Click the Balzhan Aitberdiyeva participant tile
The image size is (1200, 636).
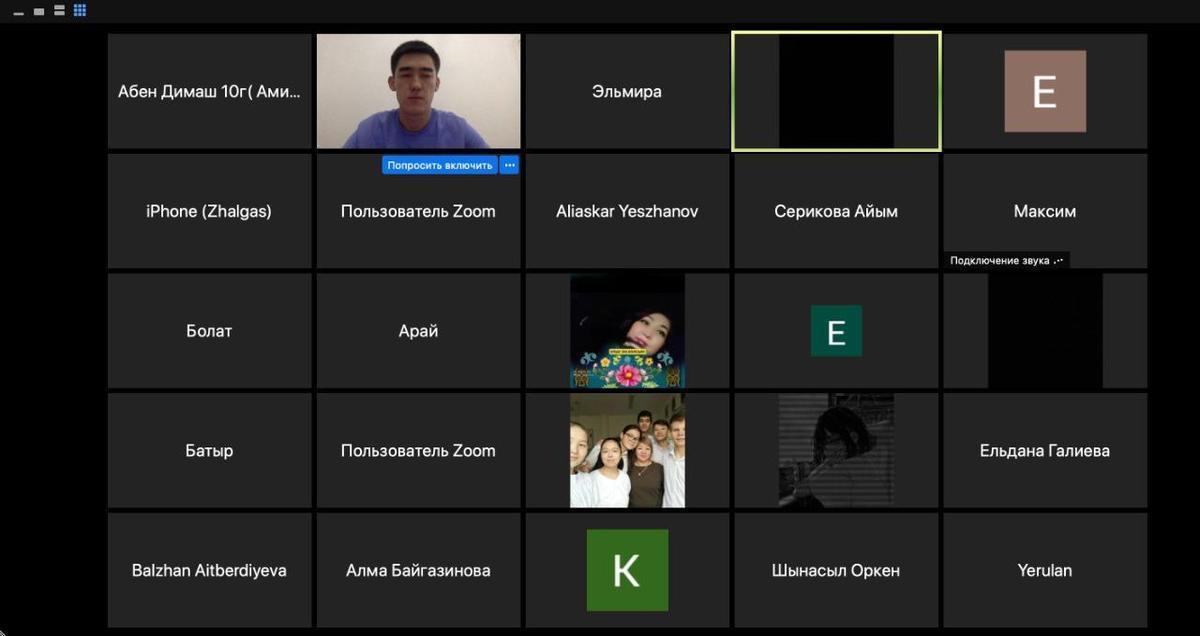click(x=209, y=570)
